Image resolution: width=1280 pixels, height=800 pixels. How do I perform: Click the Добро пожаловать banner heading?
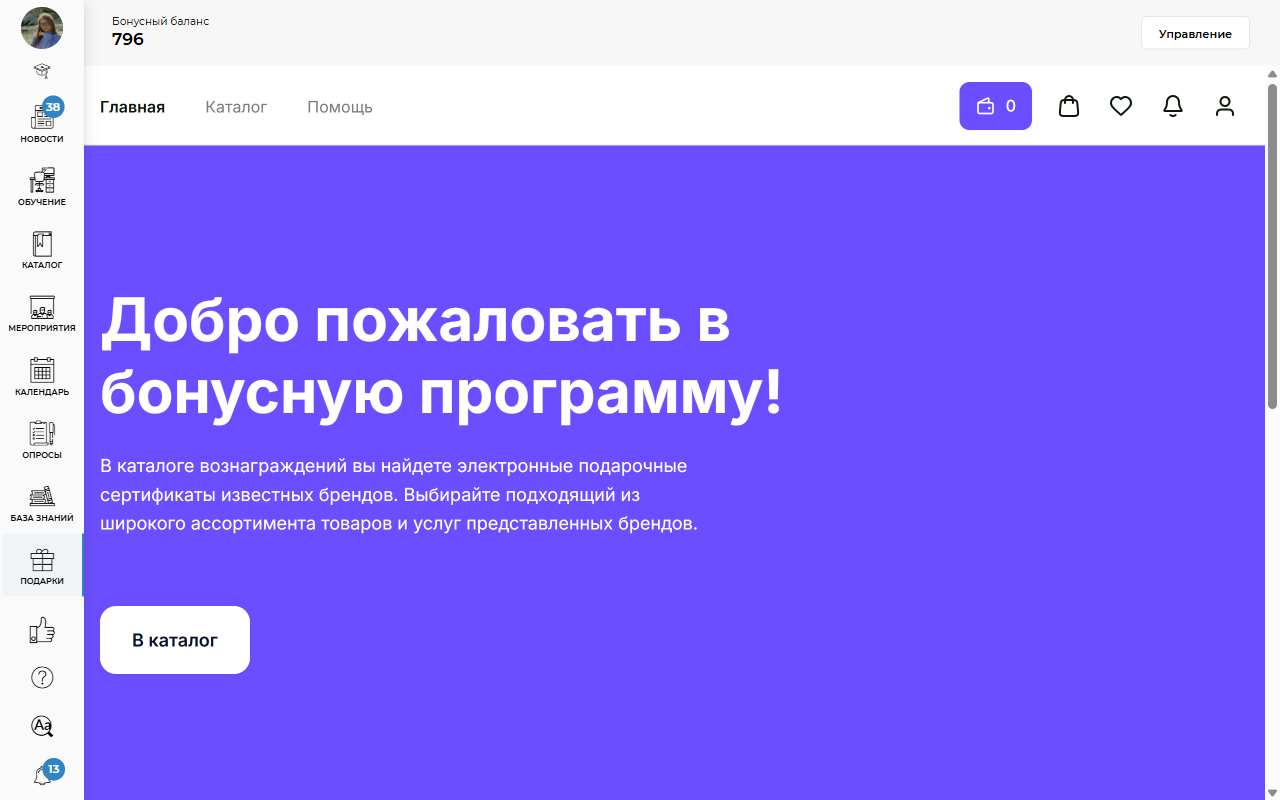pyautogui.click(x=441, y=356)
